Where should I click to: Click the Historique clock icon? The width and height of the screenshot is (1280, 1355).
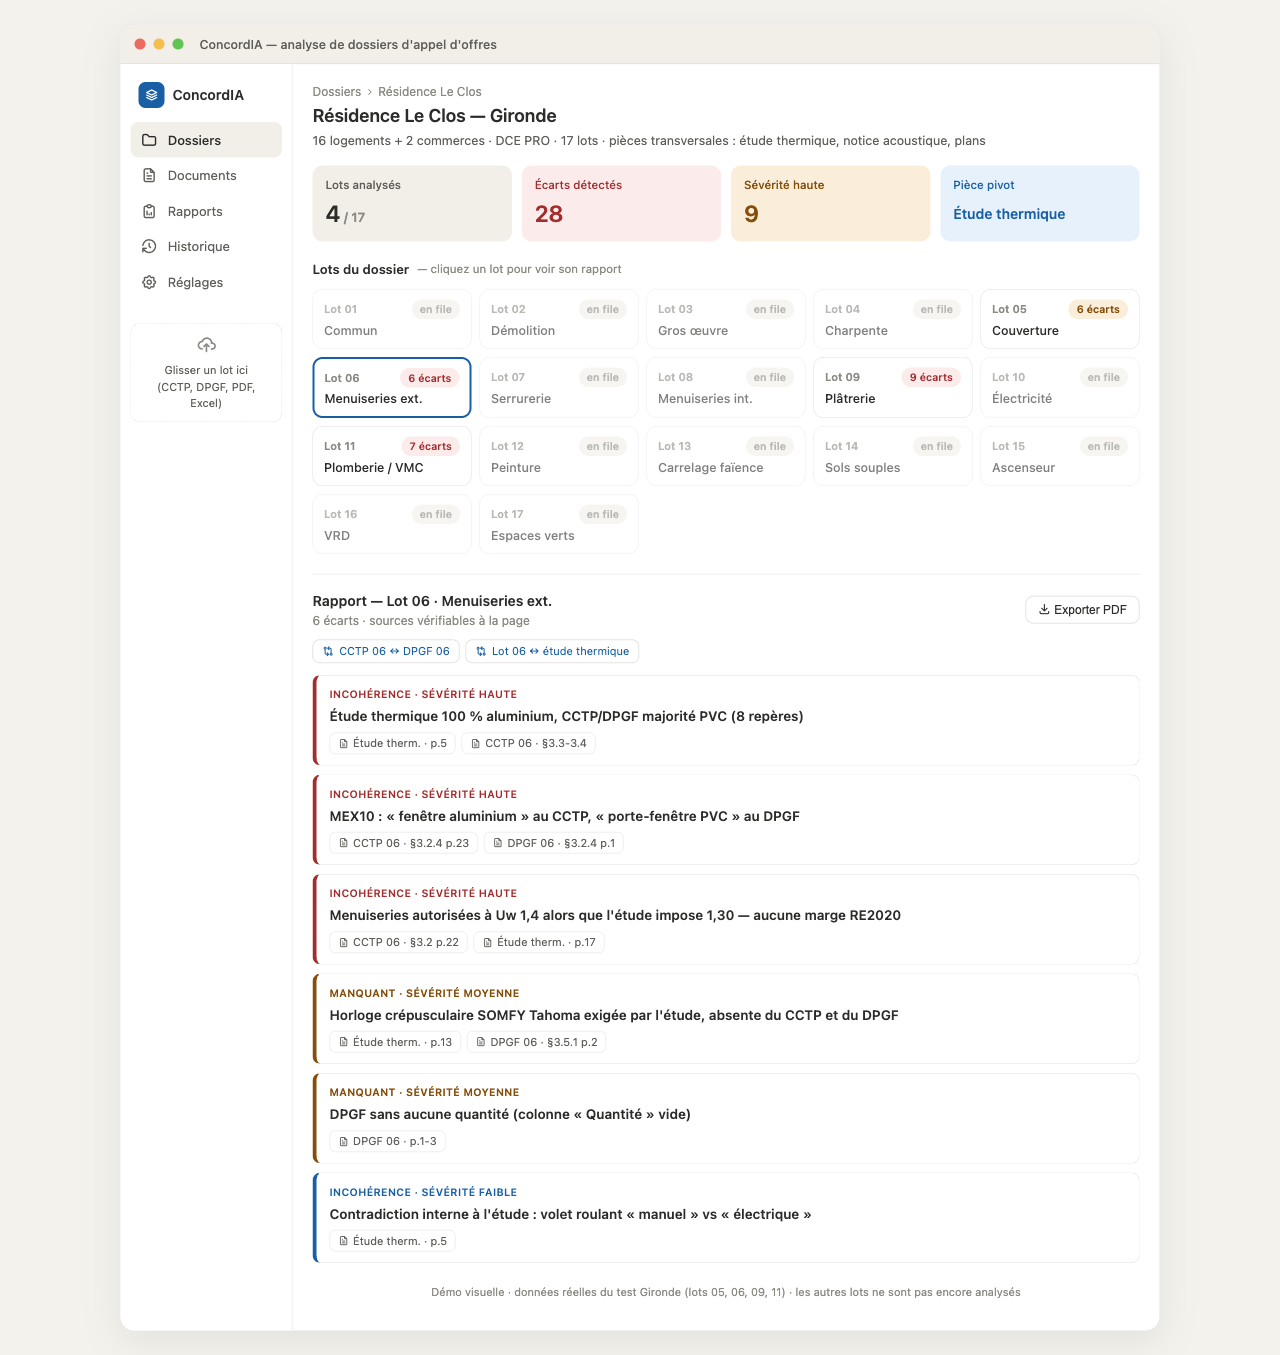click(x=149, y=246)
